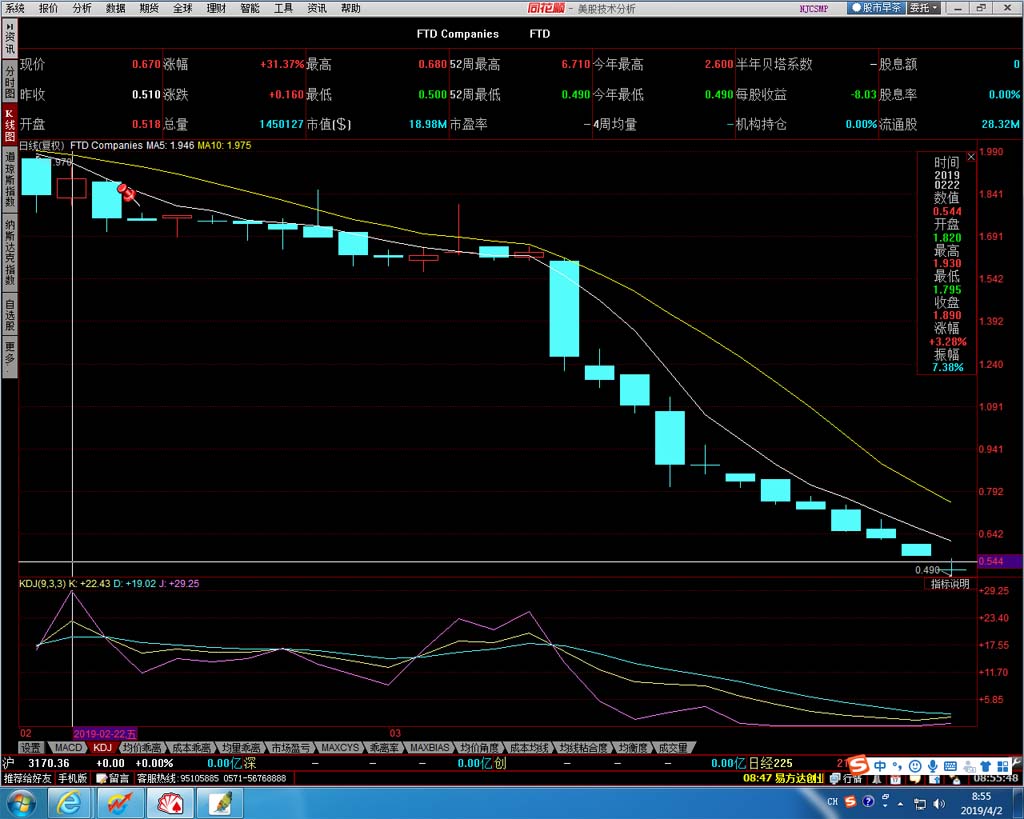Switch to 均衡度 indicator tab
The height and width of the screenshot is (819, 1024).
coord(633,747)
